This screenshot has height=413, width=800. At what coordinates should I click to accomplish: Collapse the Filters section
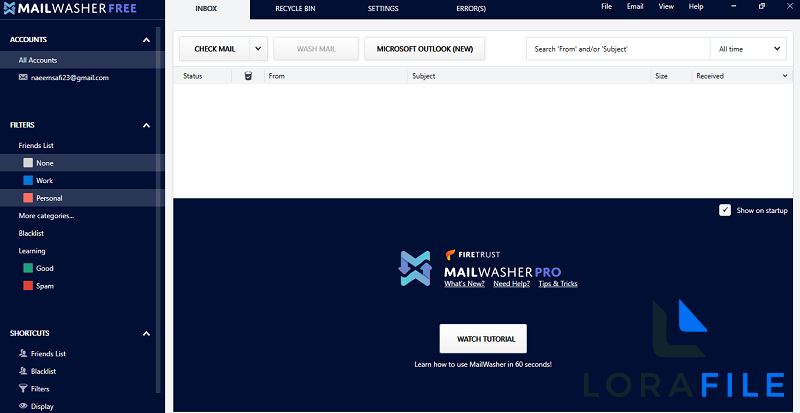(x=146, y=125)
